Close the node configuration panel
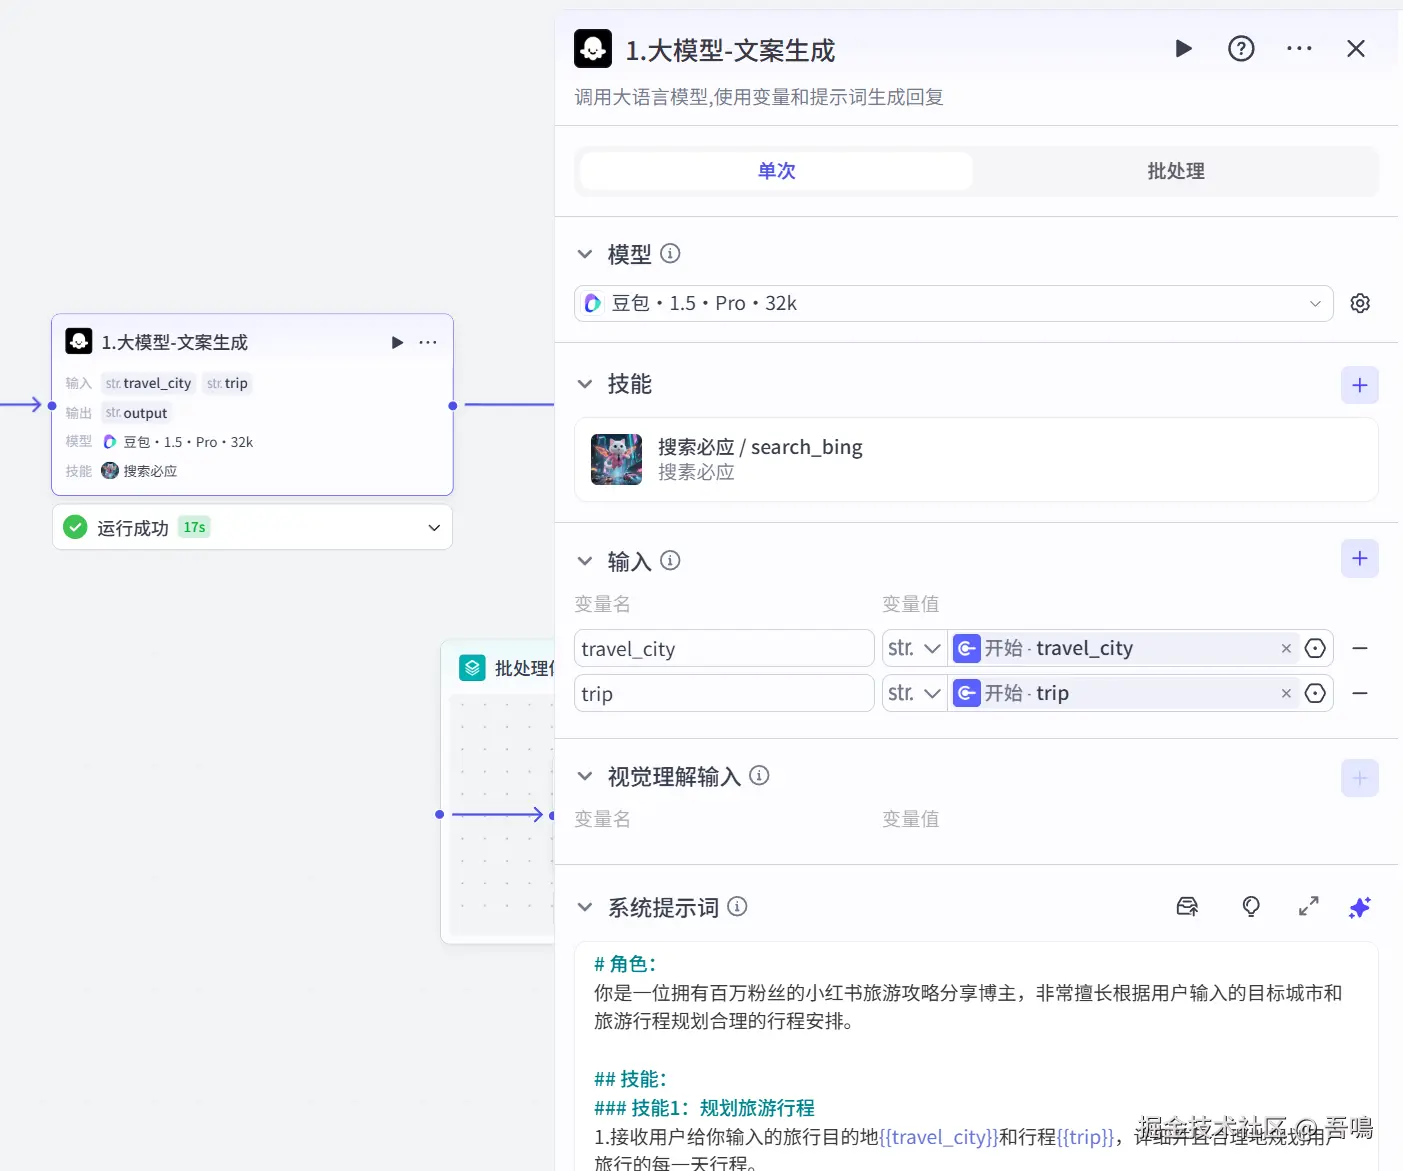The height and width of the screenshot is (1171, 1403). pos(1356,48)
